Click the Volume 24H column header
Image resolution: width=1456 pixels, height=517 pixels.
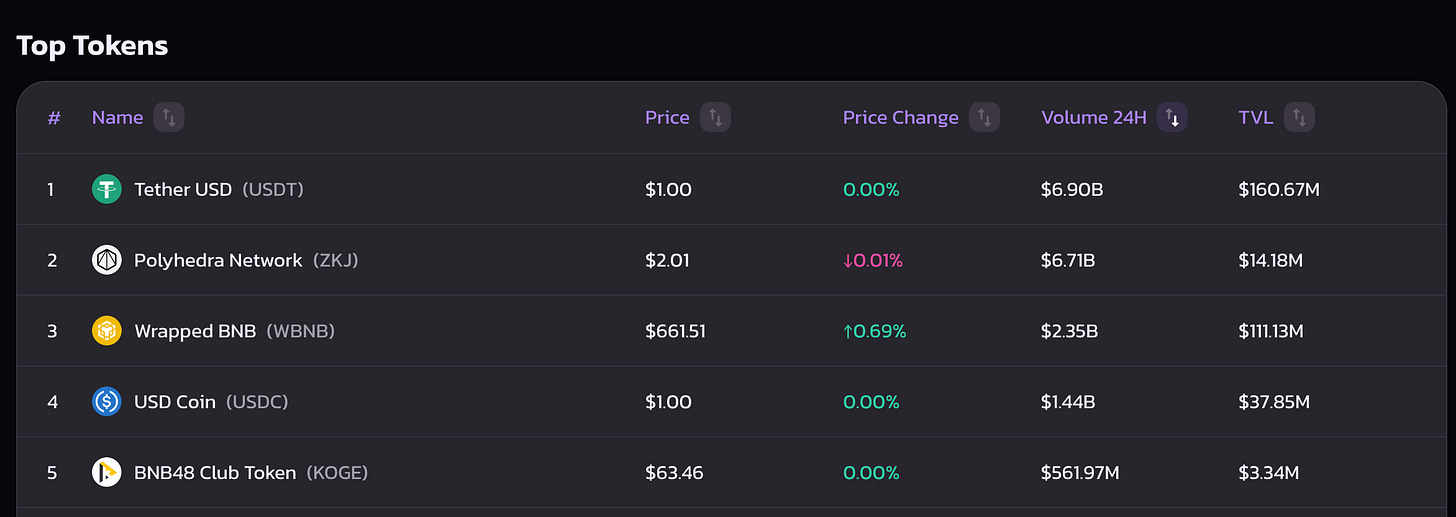point(1094,118)
